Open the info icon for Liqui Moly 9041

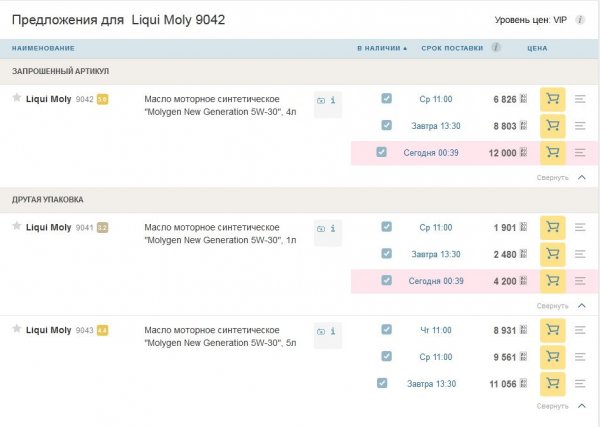point(333,229)
